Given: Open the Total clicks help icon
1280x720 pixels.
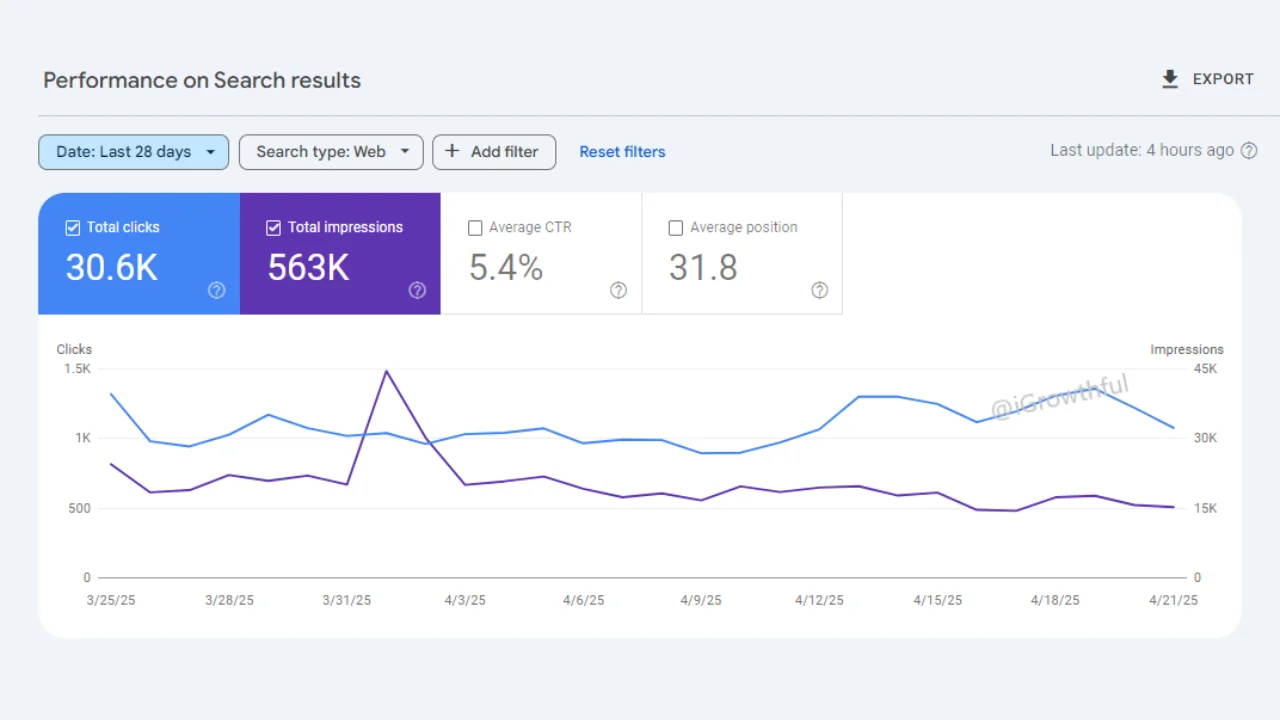Looking at the screenshot, I should 216,290.
